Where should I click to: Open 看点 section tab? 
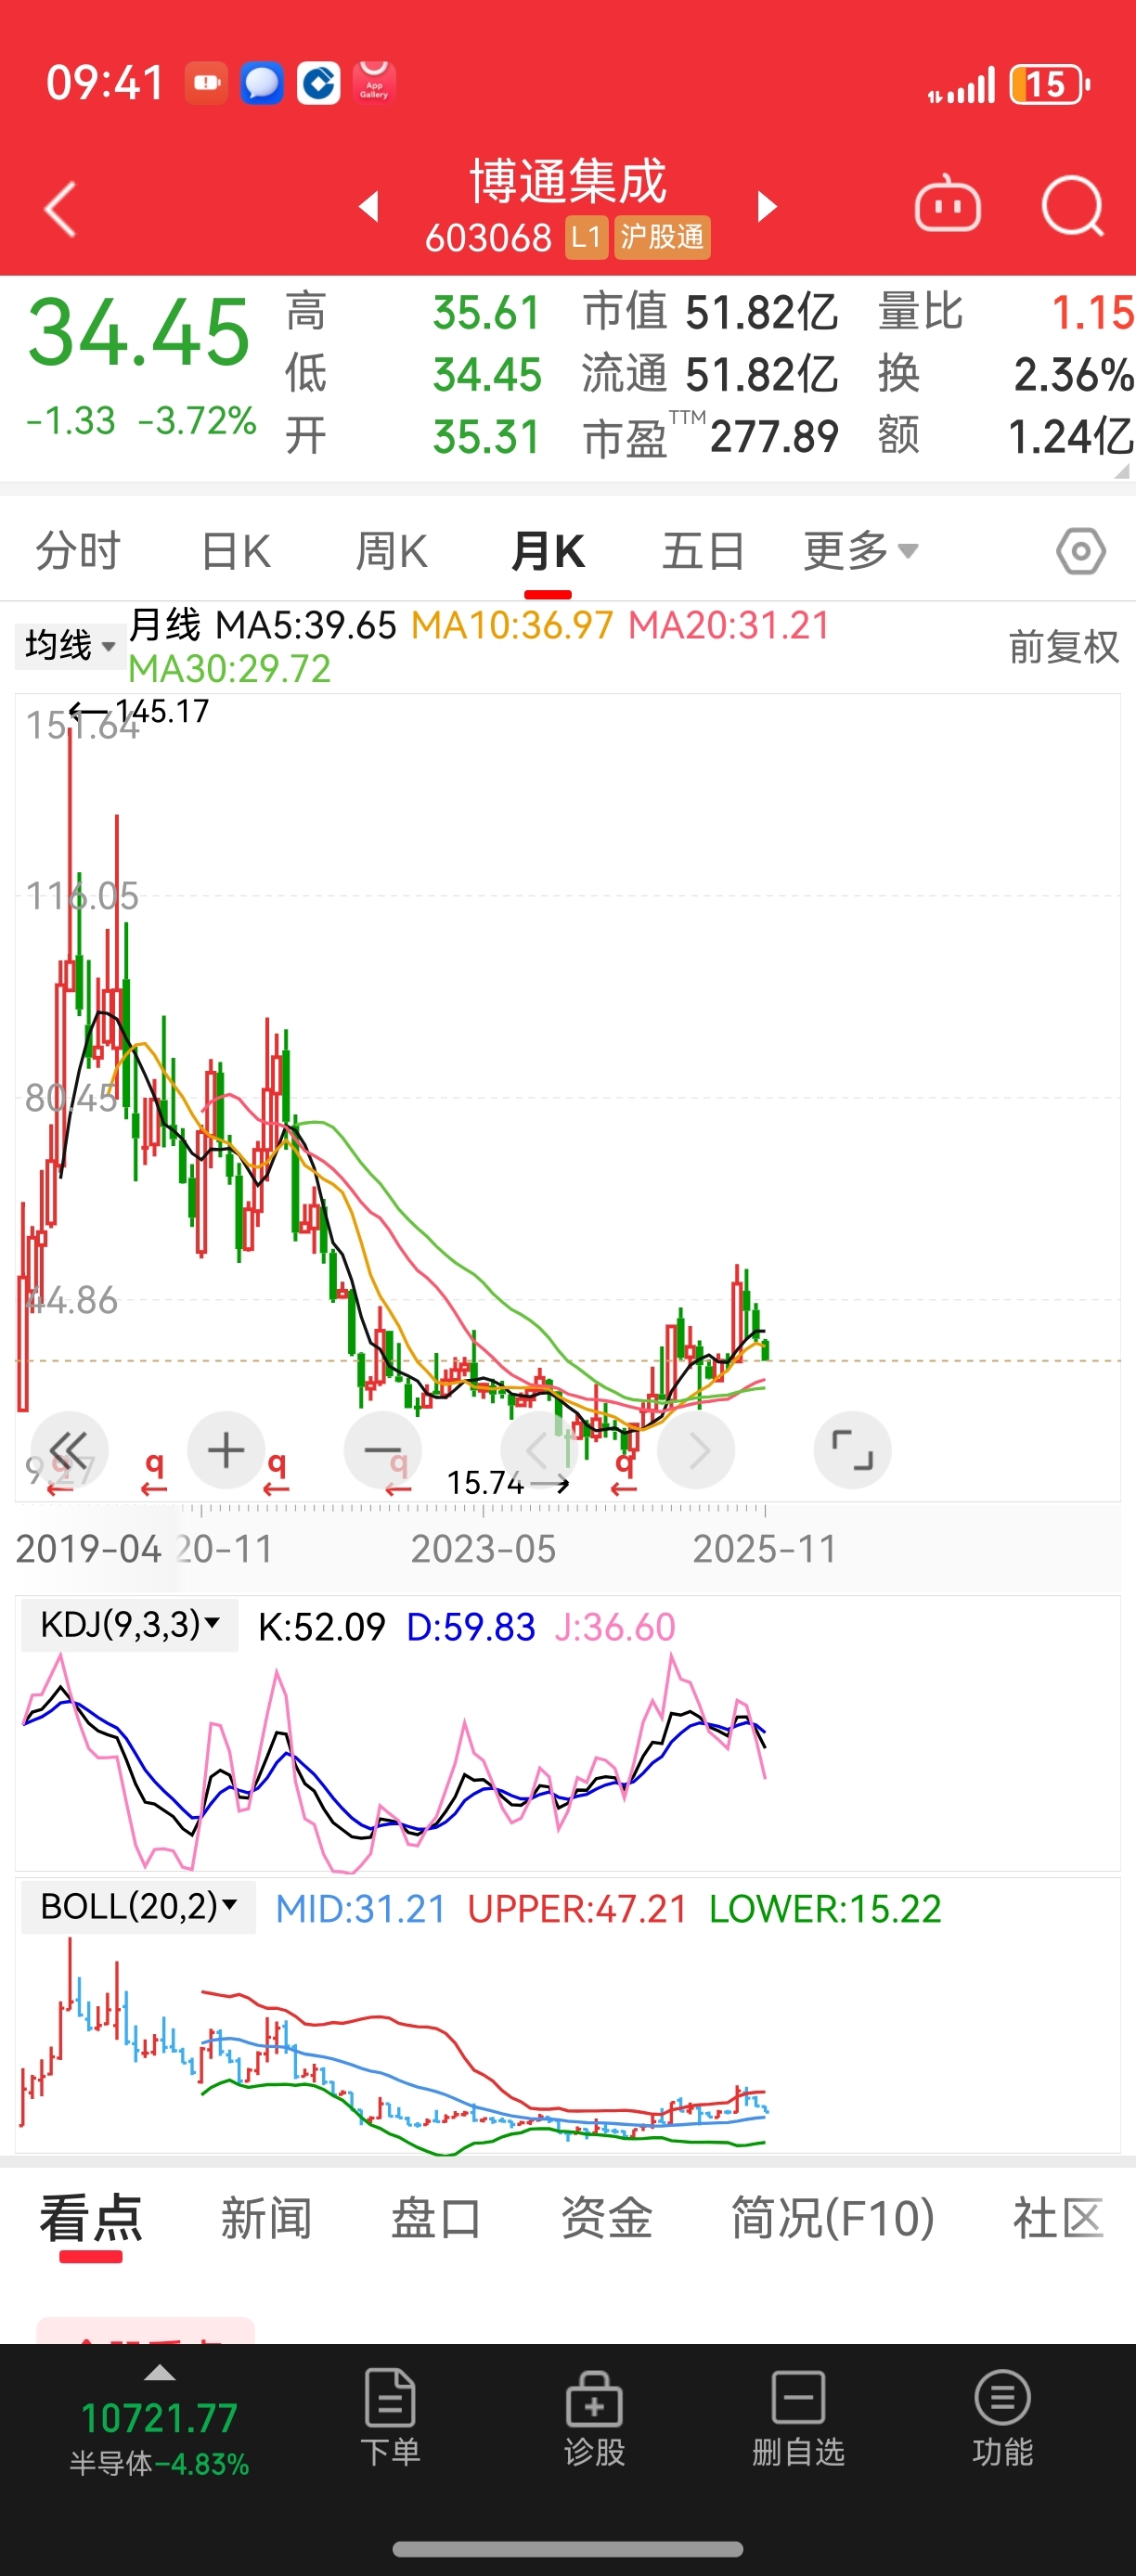pyautogui.click(x=91, y=2219)
